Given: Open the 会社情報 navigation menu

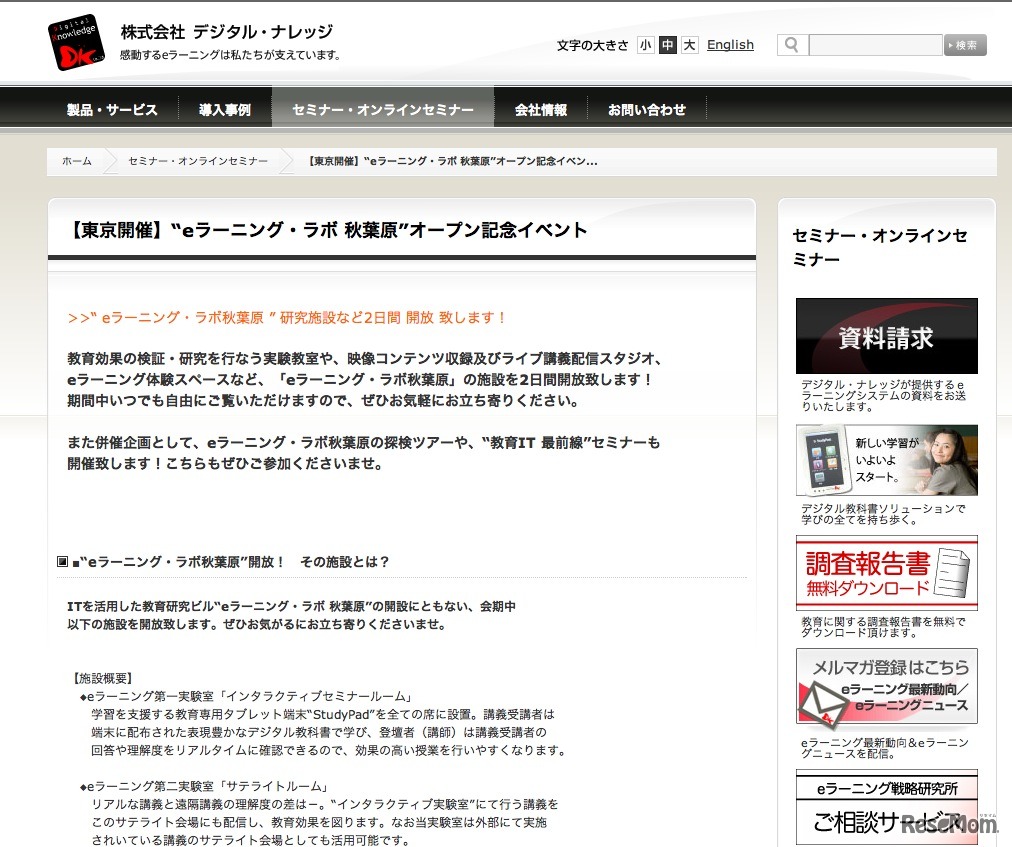Looking at the screenshot, I should click(x=540, y=110).
